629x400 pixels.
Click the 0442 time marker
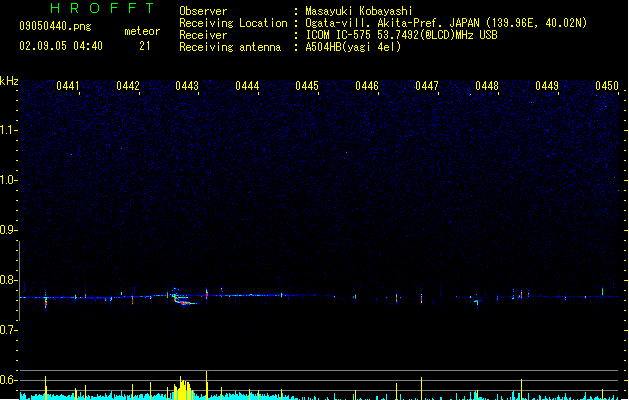pyautogui.click(x=128, y=86)
